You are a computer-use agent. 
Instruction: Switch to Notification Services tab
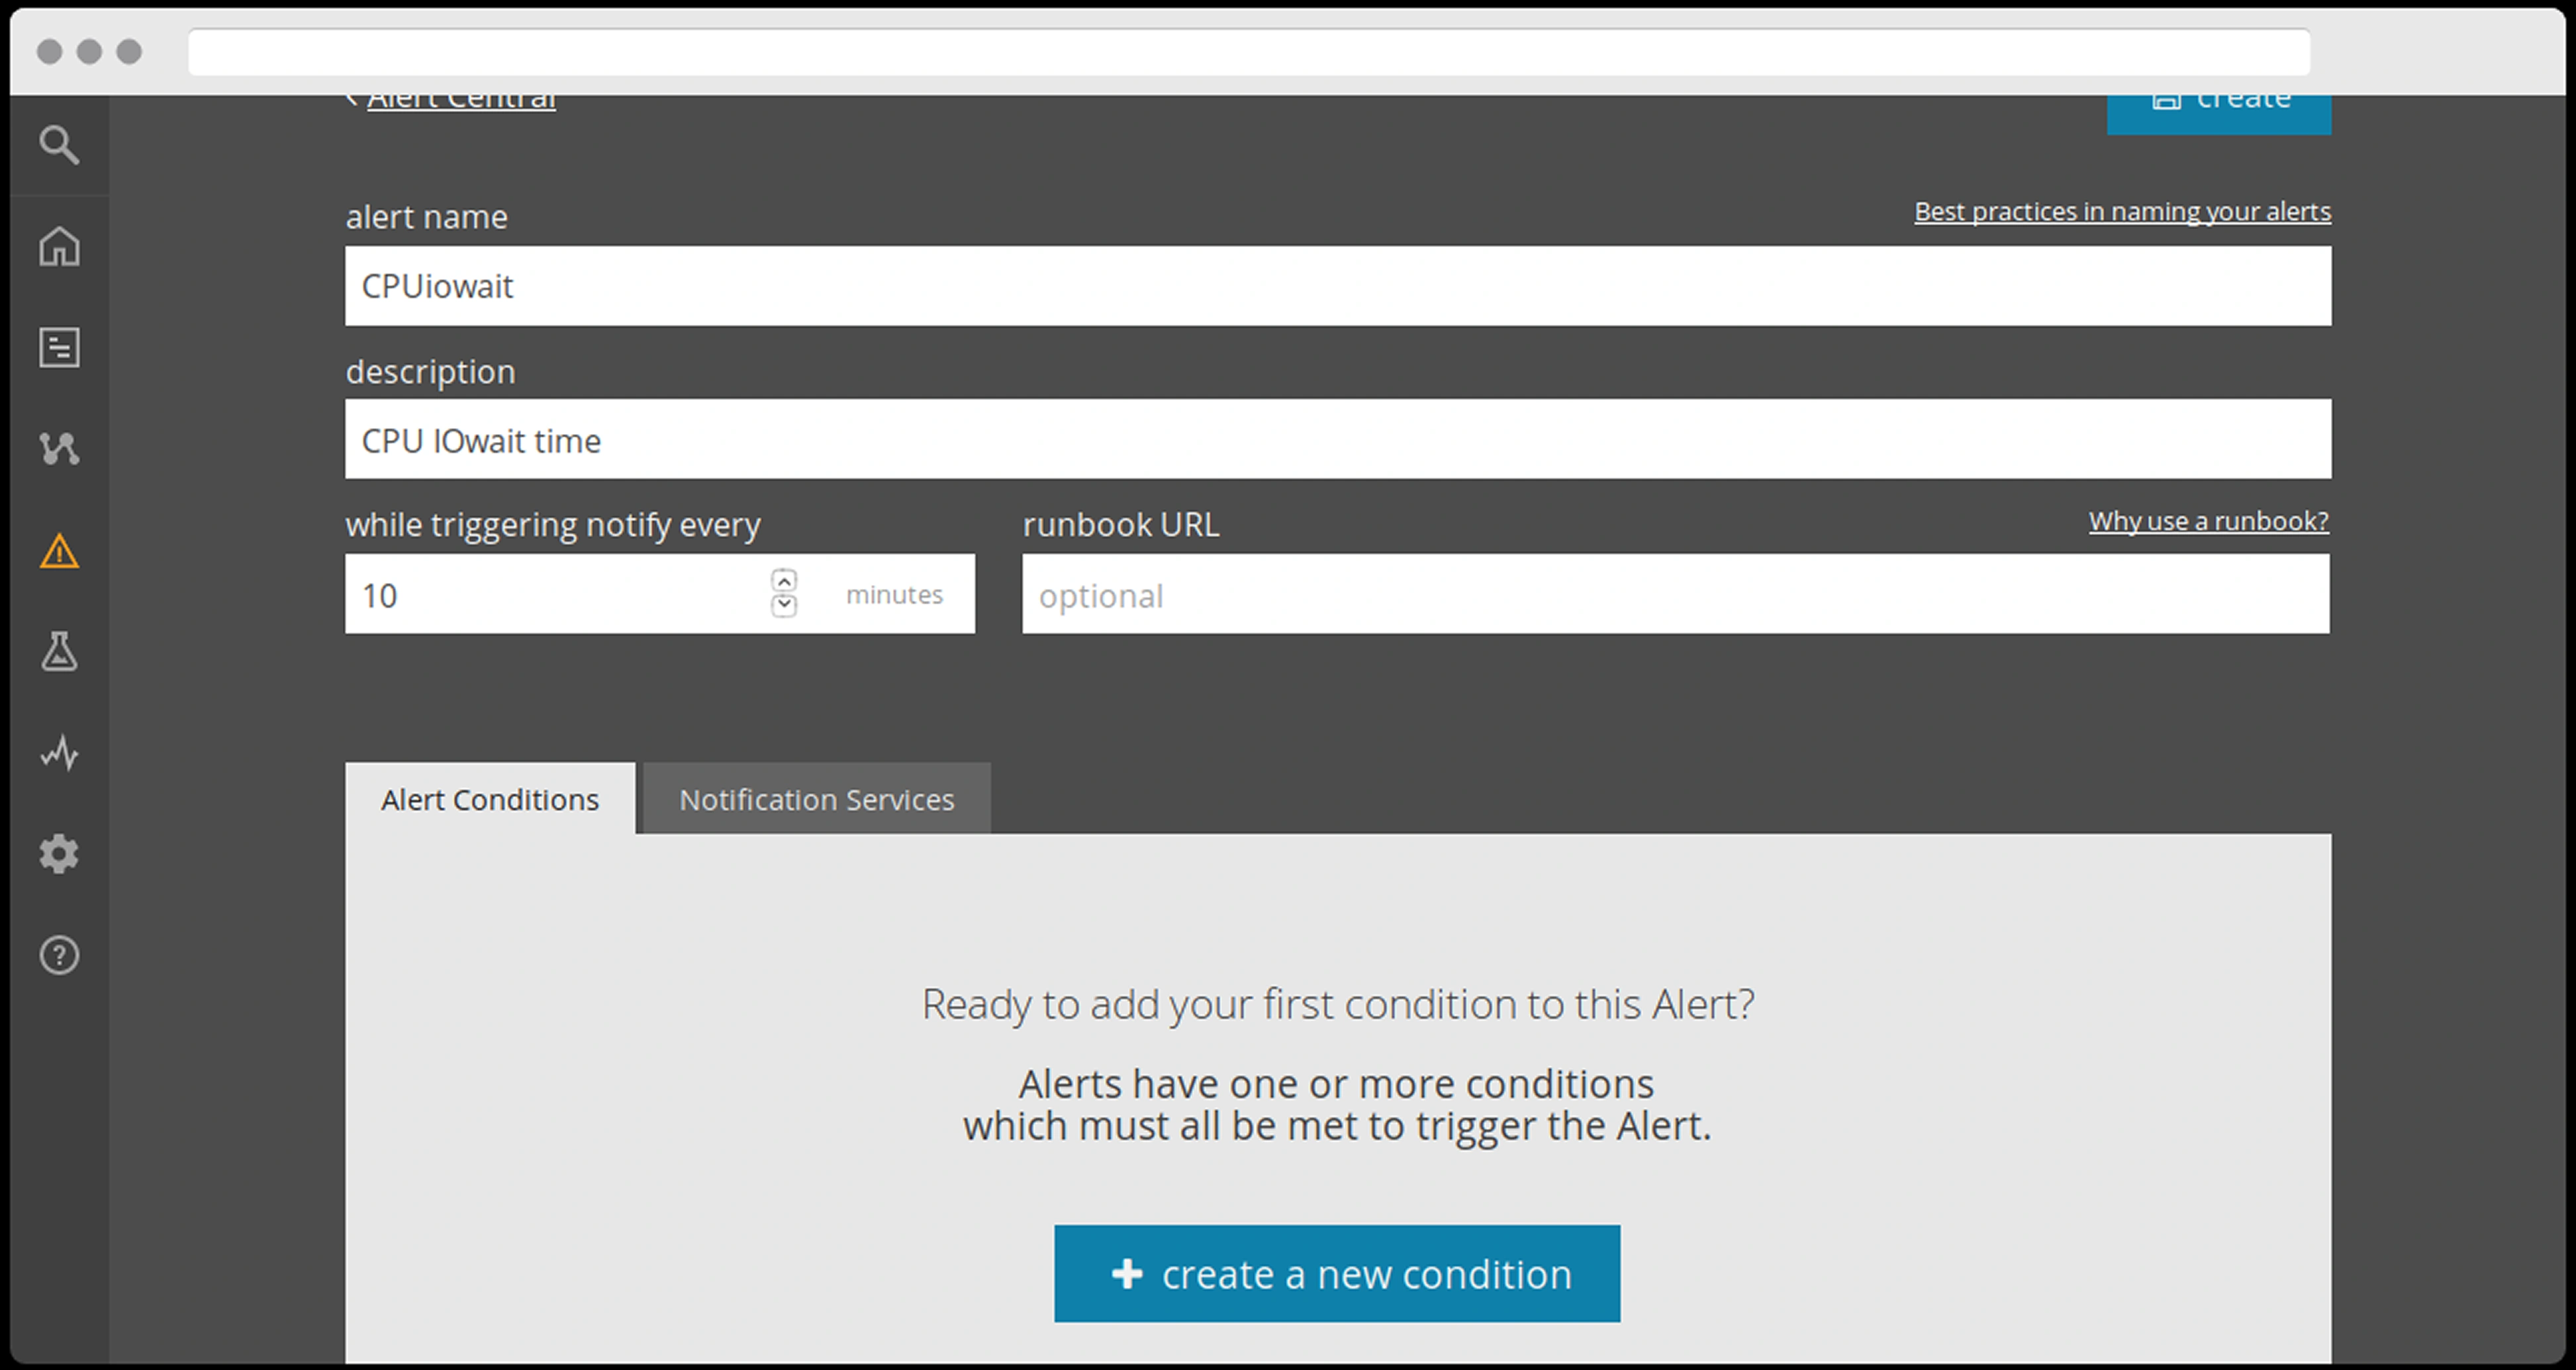816,799
